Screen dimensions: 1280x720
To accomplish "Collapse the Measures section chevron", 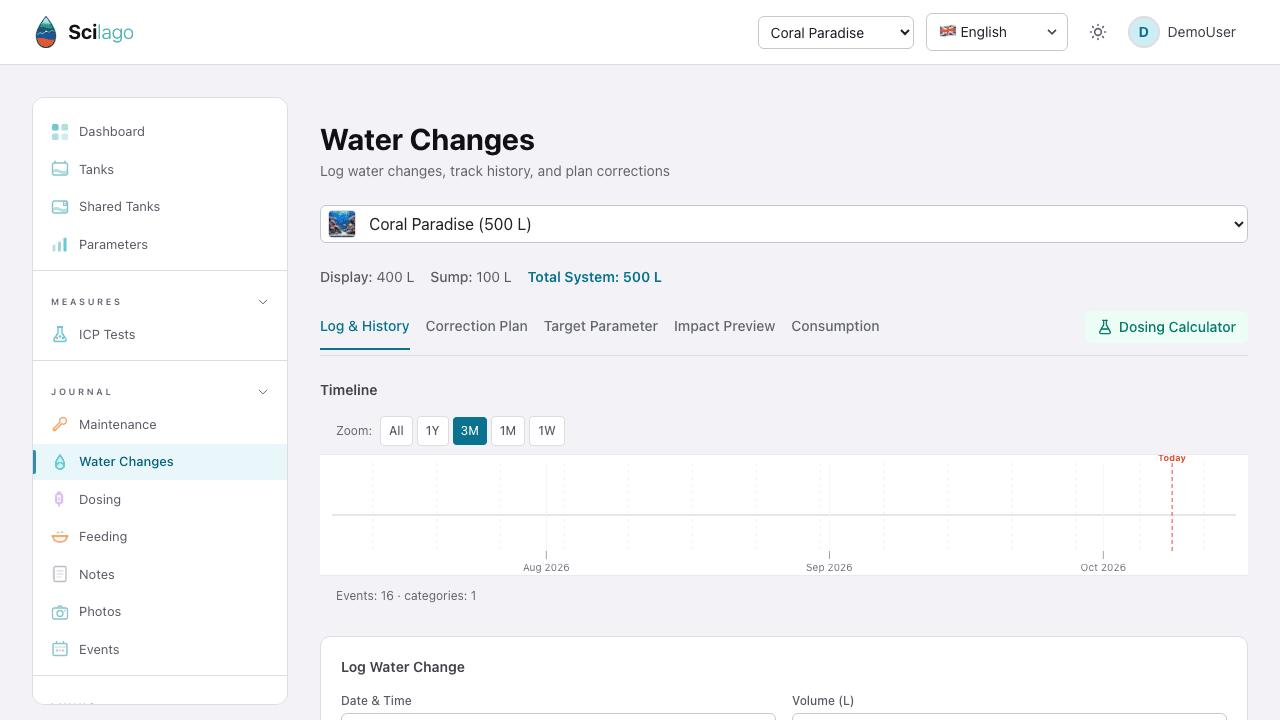I will tap(263, 302).
